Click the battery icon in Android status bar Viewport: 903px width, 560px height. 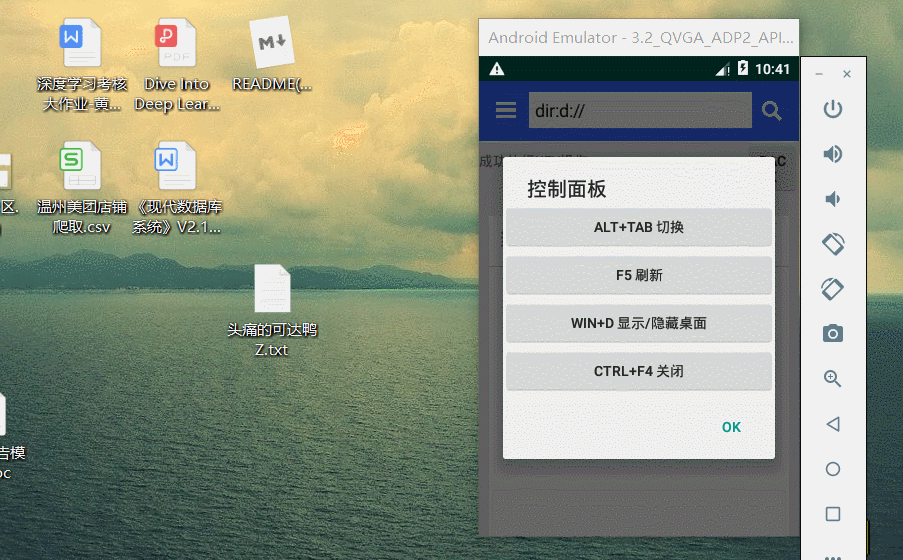point(743,69)
